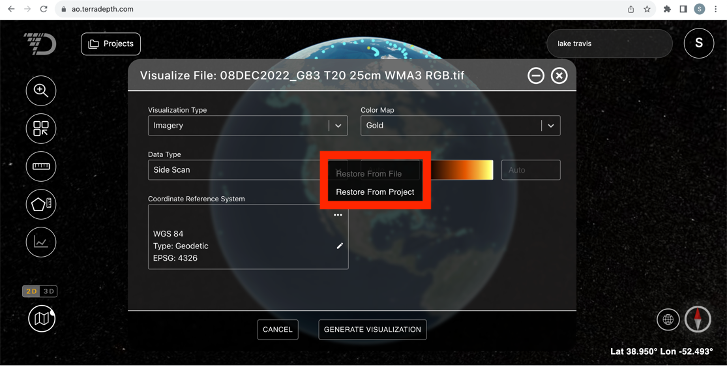
Task: Open the base map layers icon
Action: coord(41,319)
